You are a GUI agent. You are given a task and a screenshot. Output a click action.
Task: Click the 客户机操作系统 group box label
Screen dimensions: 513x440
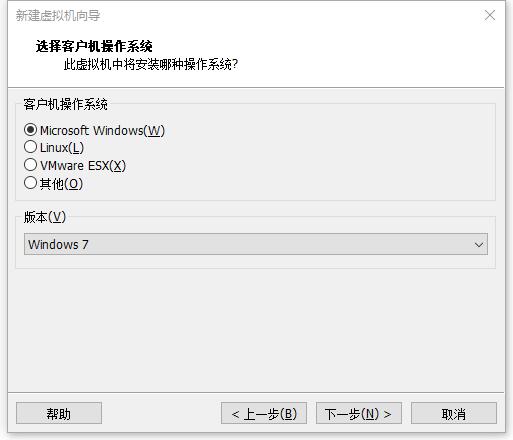pos(65,104)
